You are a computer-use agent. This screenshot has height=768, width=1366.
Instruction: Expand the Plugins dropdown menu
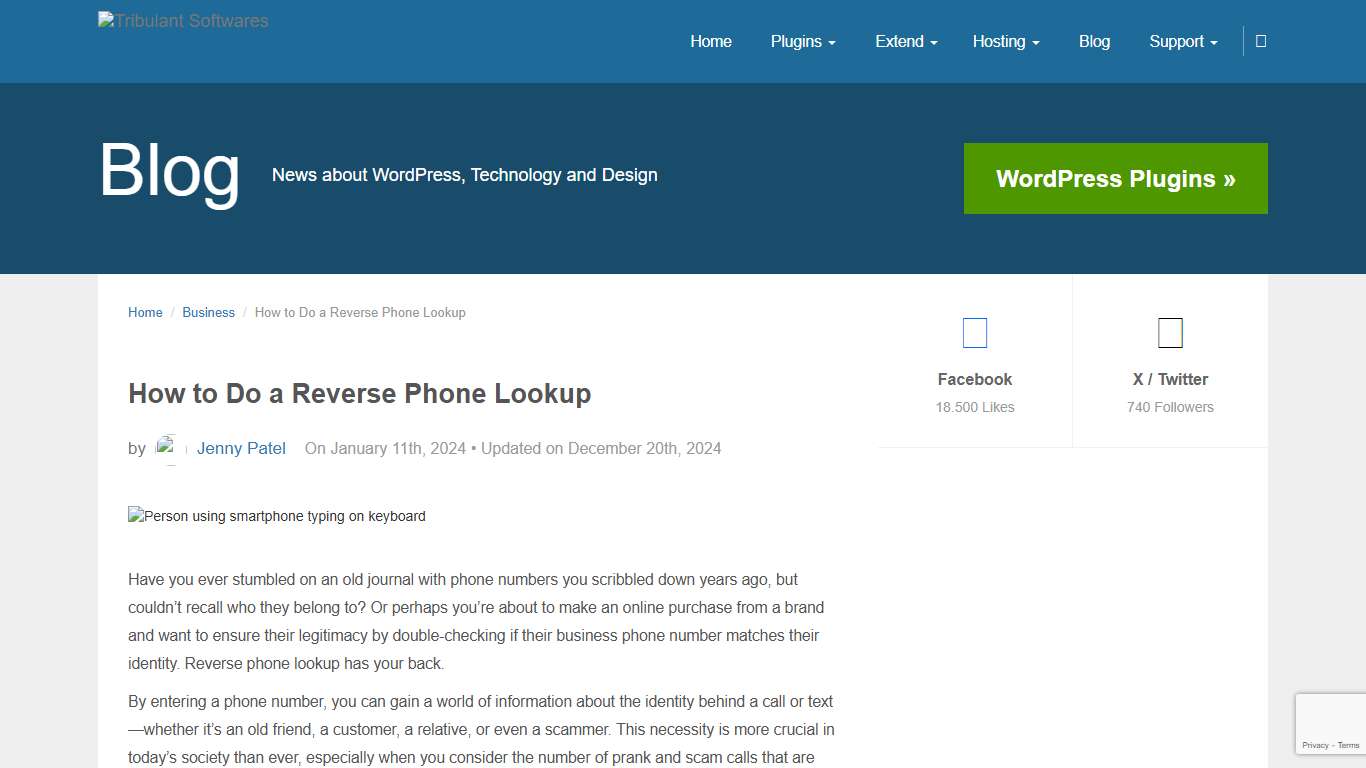click(802, 41)
